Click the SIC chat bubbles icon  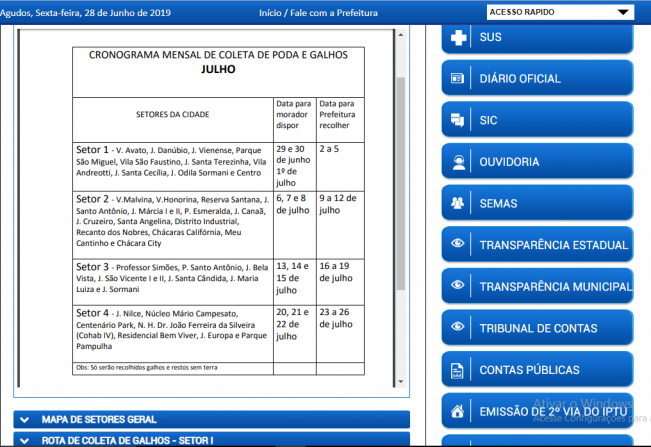458,120
